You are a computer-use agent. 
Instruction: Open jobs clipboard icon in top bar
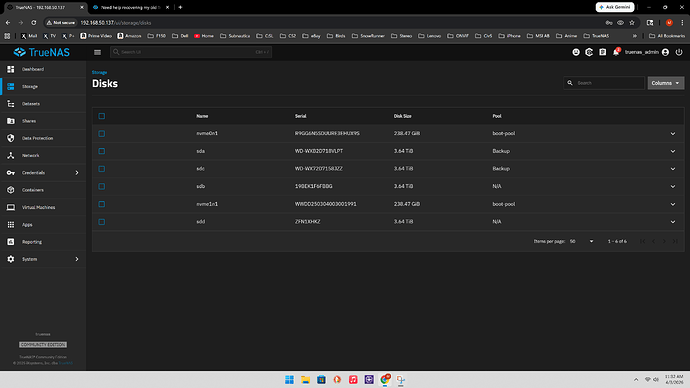pos(602,52)
